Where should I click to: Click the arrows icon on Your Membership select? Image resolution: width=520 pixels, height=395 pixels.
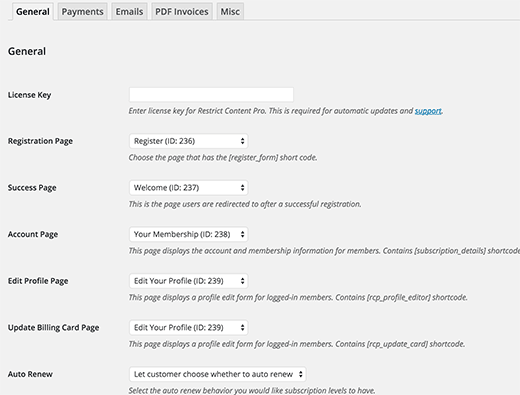(x=242, y=235)
